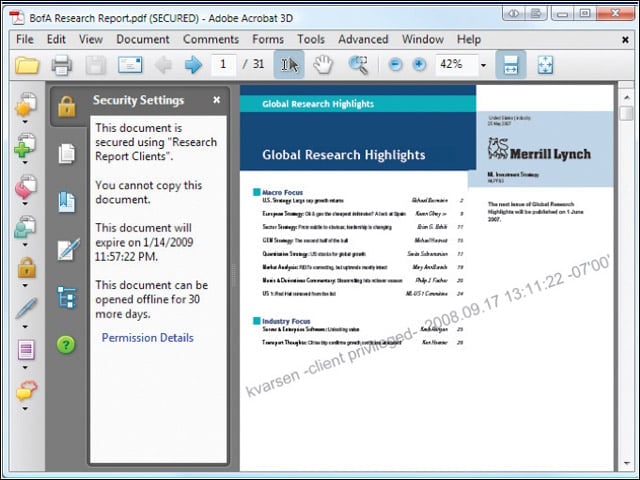This screenshot has width=640, height=480.
Task: Activate the Select tool cursor icon
Action: pos(289,64)
